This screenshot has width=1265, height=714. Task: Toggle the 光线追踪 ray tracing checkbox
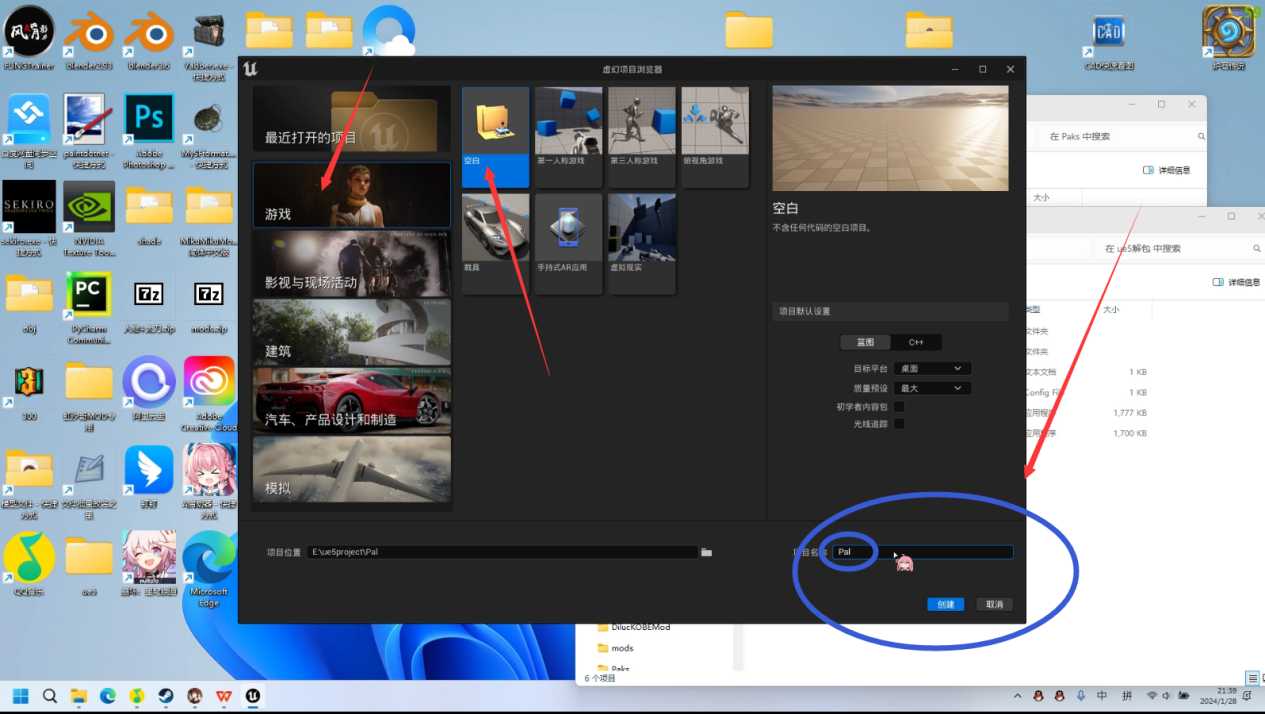click(899, 424)
